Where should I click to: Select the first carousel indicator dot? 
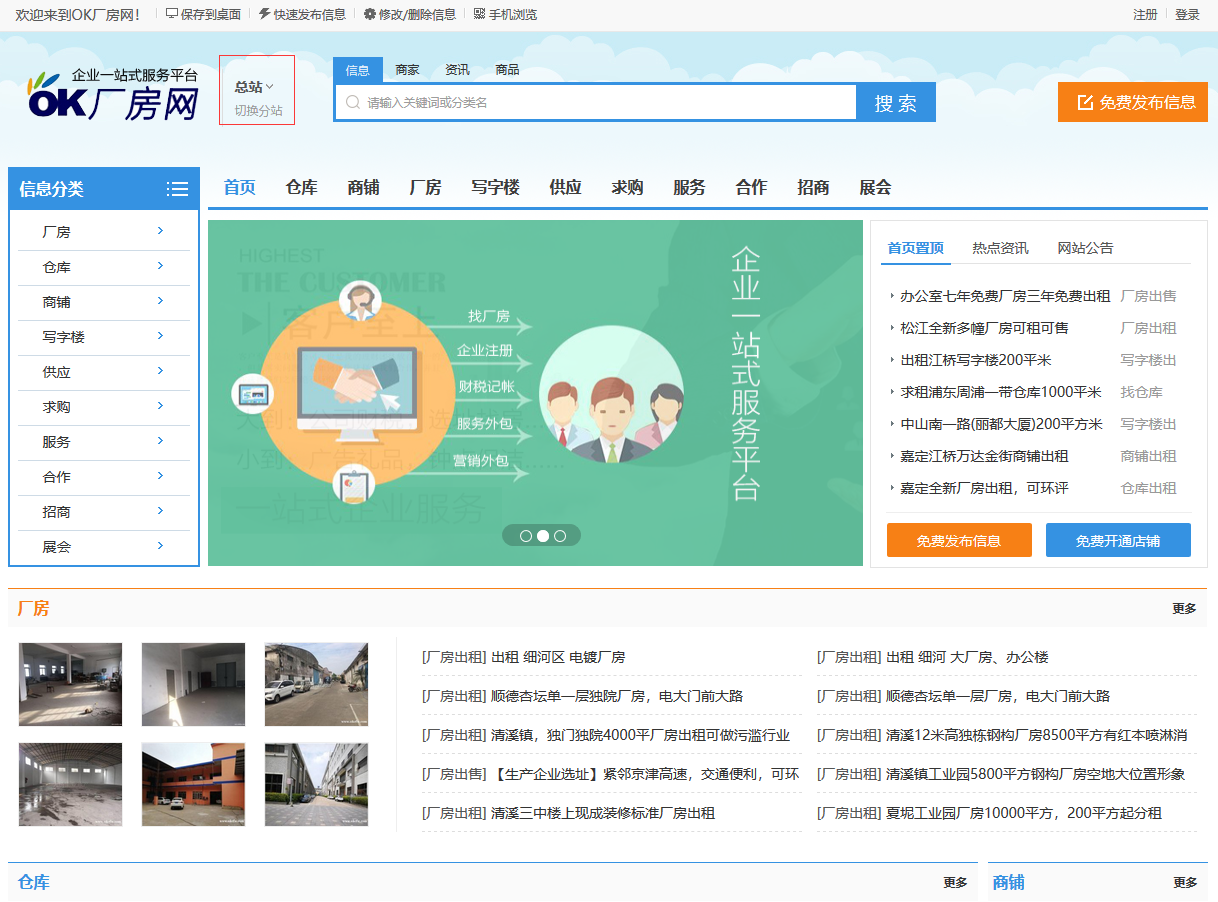(x=526, y=536)
